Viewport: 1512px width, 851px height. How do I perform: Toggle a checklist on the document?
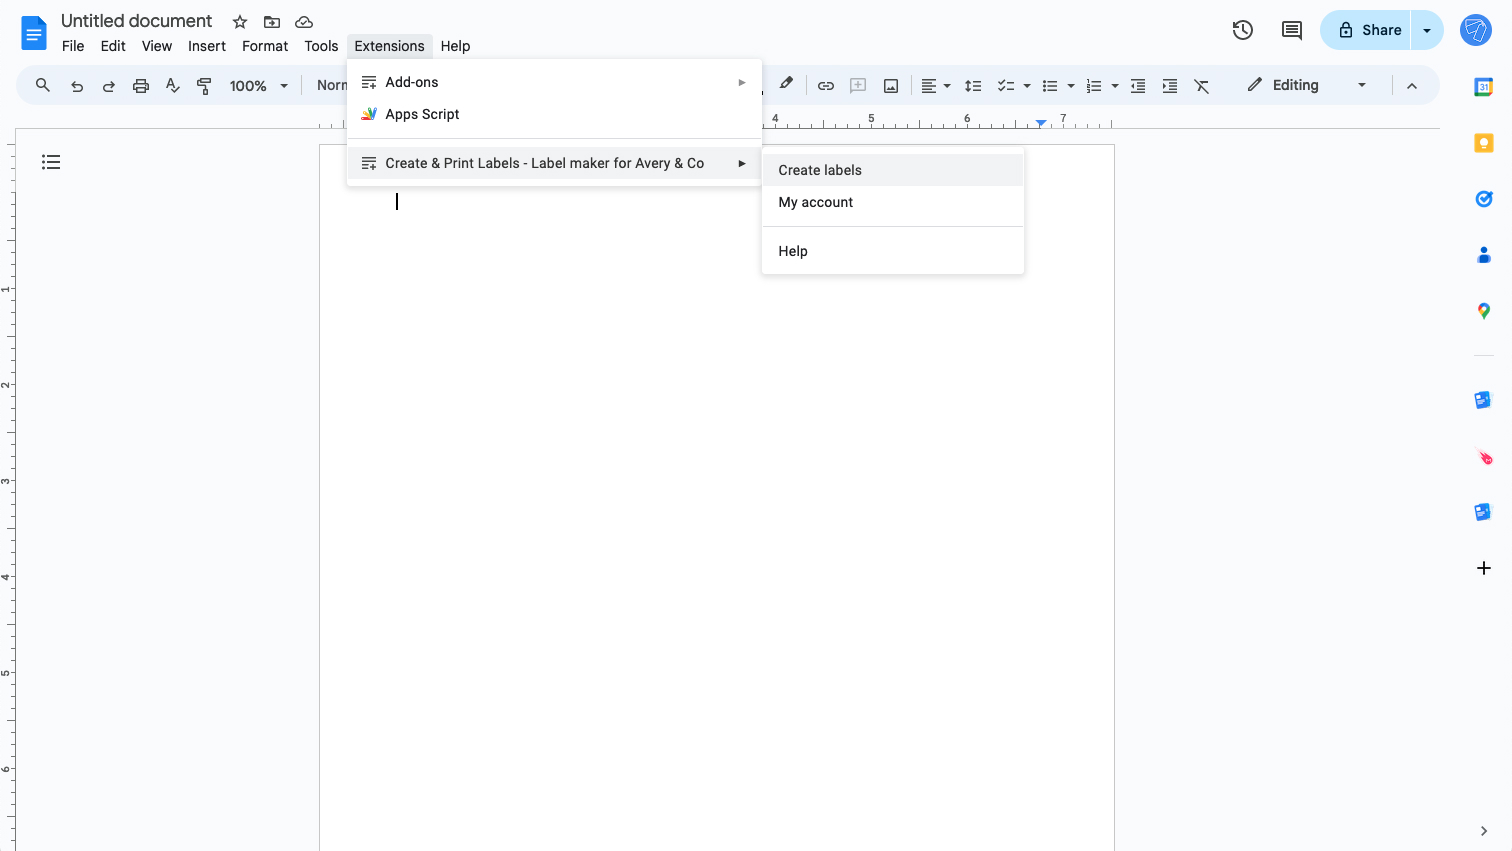coord(1007,85)
